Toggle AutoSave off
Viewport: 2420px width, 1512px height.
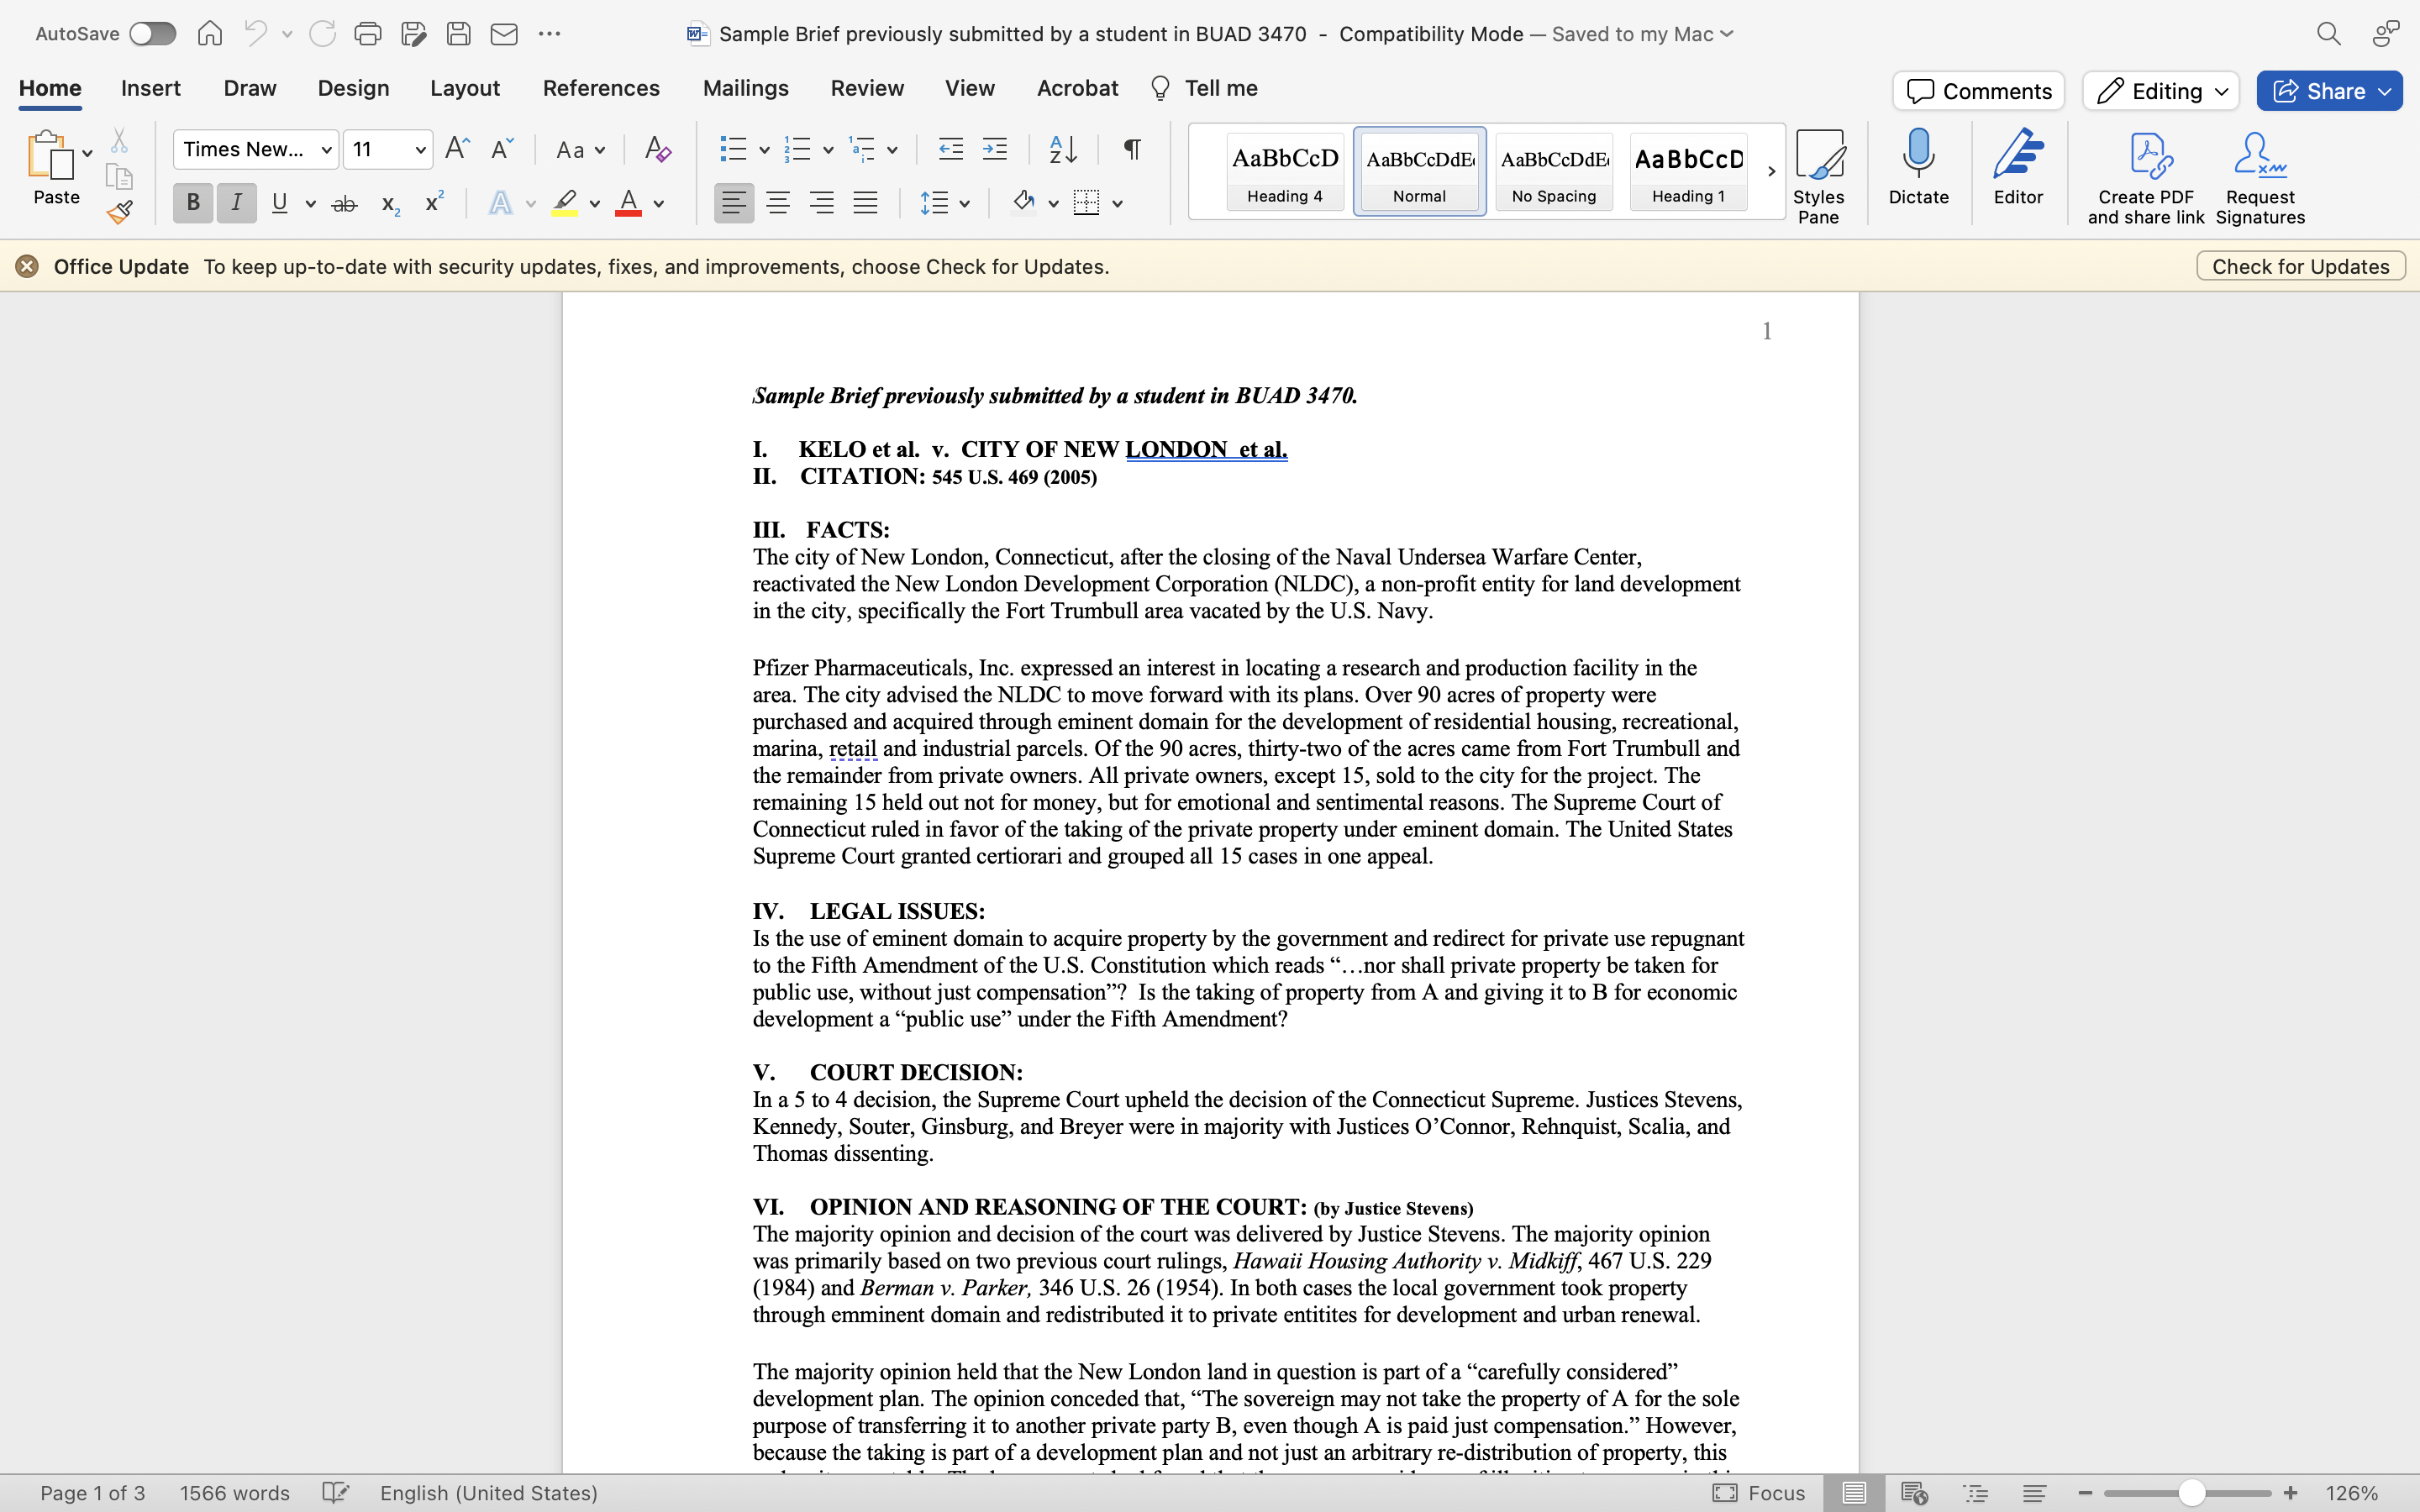[152, 33]
